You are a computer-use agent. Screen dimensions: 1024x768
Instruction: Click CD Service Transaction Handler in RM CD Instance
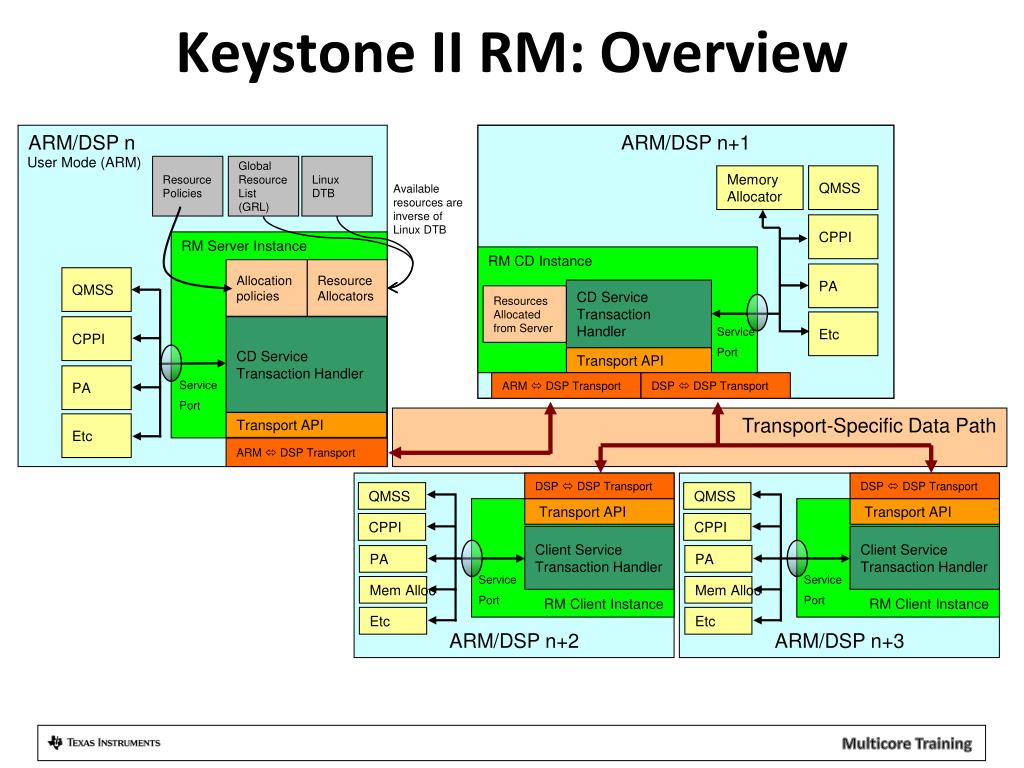639,314
